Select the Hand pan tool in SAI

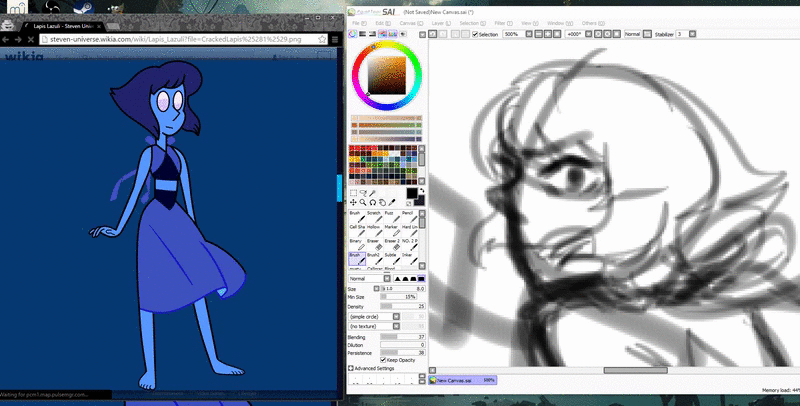pyautogui.click(x=382, y=202)
